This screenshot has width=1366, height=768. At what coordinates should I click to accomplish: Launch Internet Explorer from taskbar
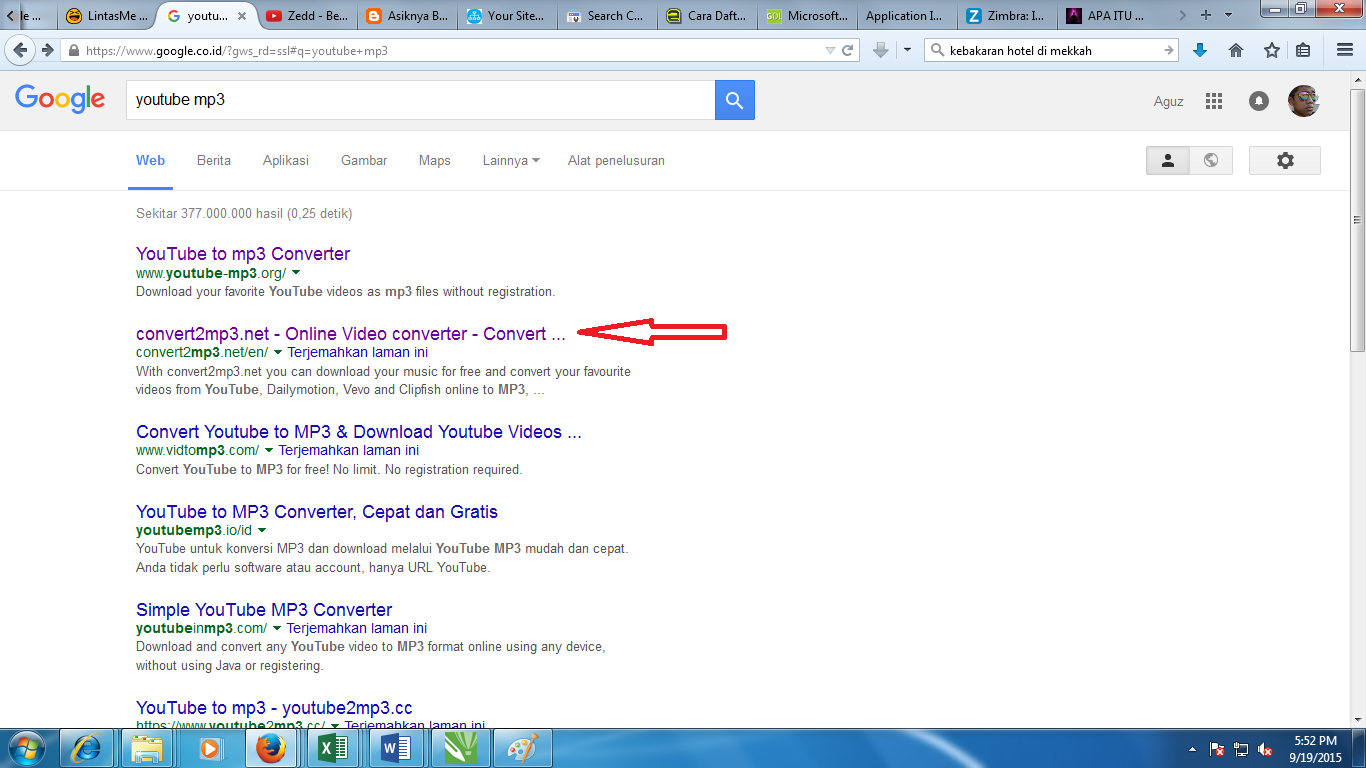87,748
